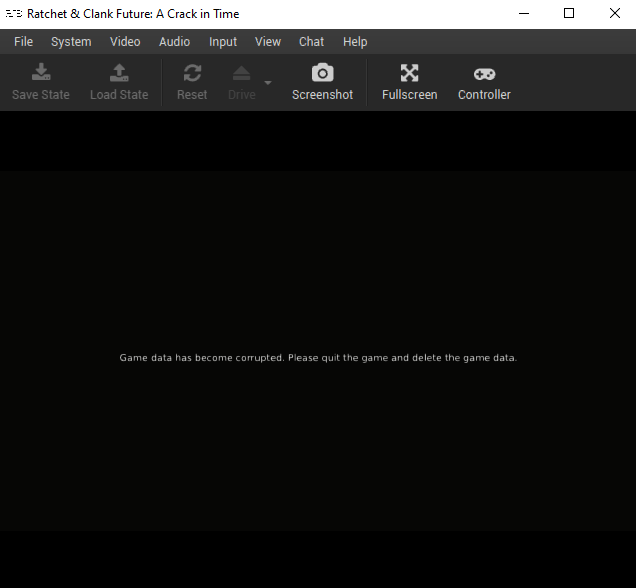Click the corrupted game data message
The width and height of the screenshot is (636, 588).
[318, 358]
